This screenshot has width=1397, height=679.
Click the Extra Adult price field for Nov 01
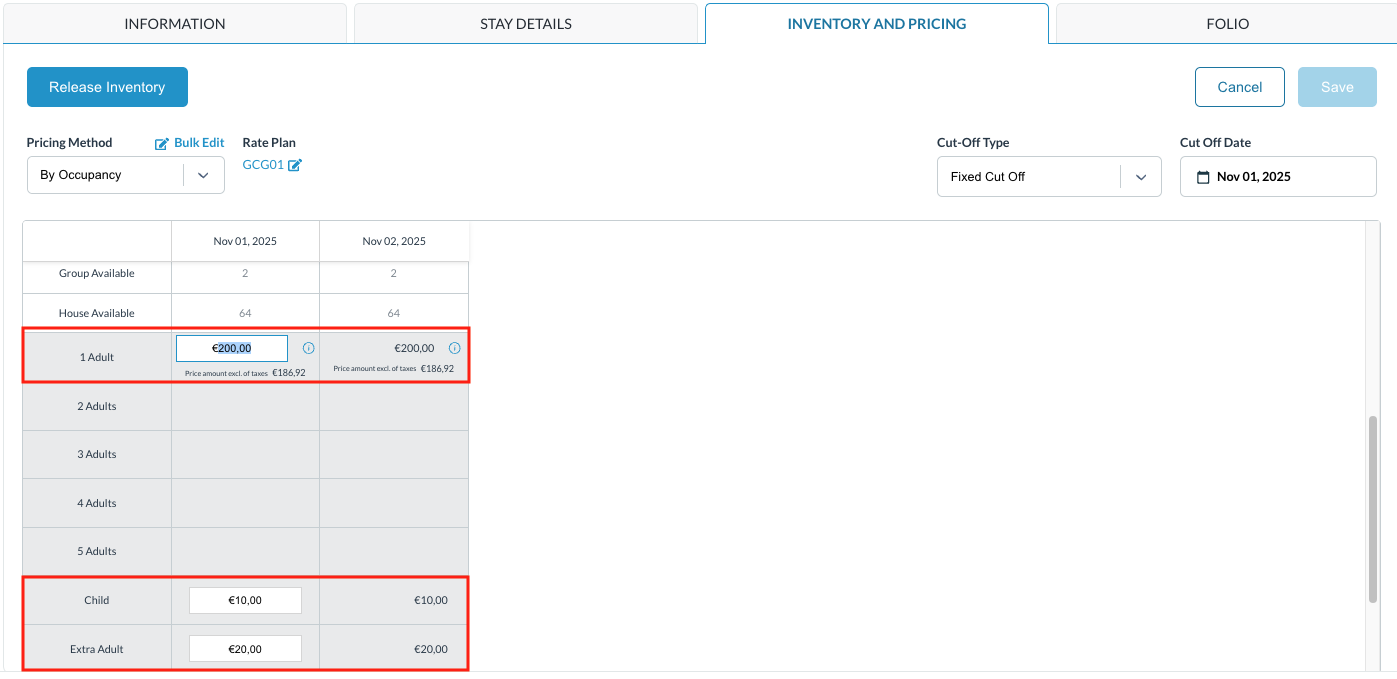[245, 649]
